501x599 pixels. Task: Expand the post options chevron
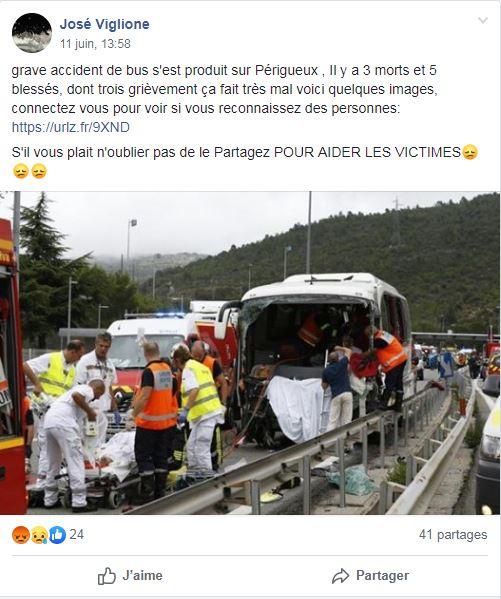(483, 20)
